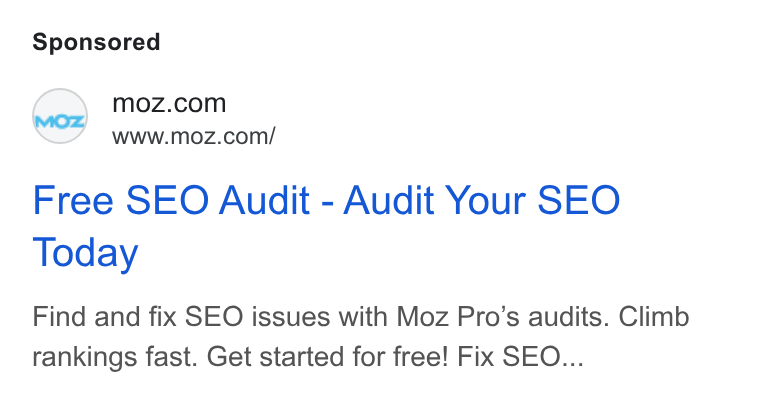Click the word Find at description start
Image resolution: width=760 pixels, height=398 pixels.
pyautogui.click(x=60, y=317)
